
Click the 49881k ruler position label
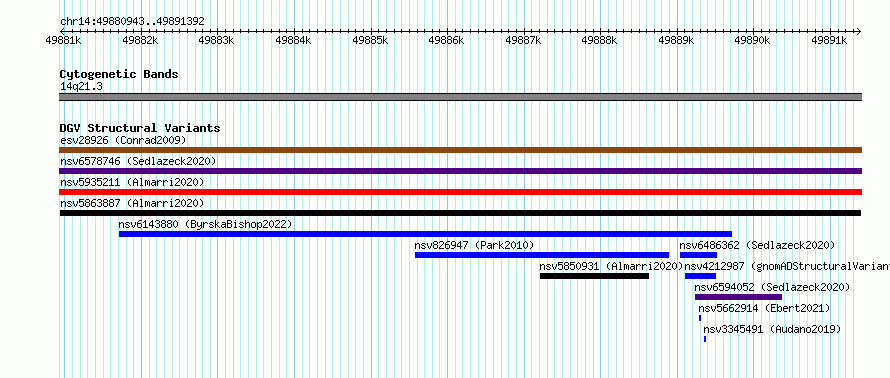click(63, 40)
